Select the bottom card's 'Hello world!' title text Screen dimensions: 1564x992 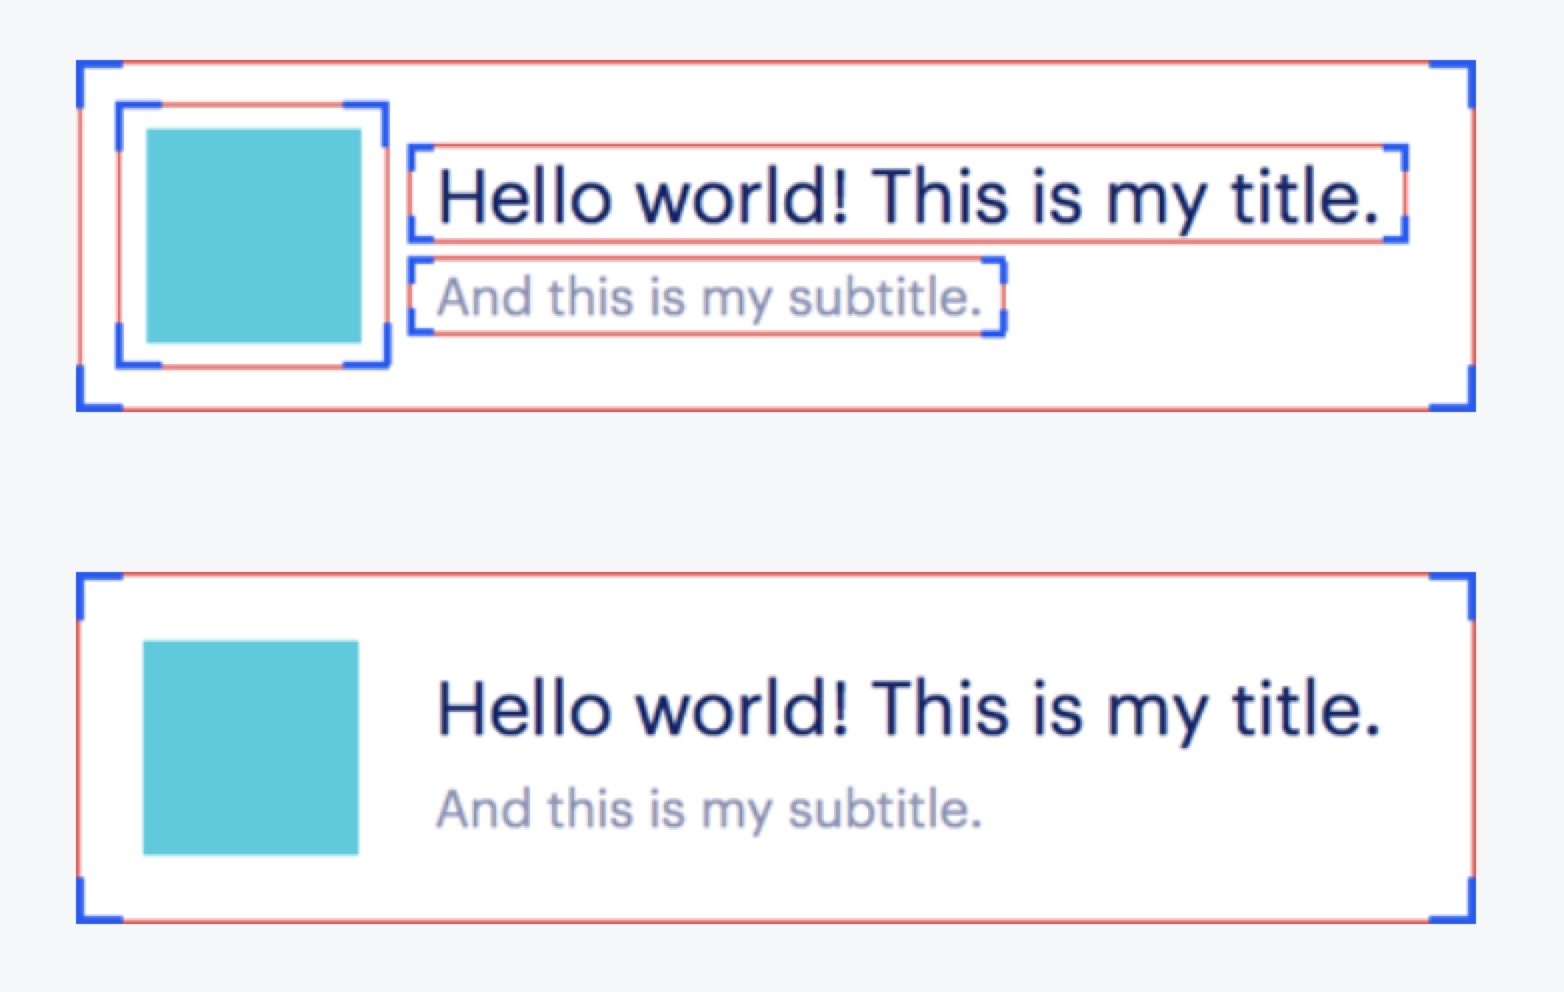coord(908,708)
